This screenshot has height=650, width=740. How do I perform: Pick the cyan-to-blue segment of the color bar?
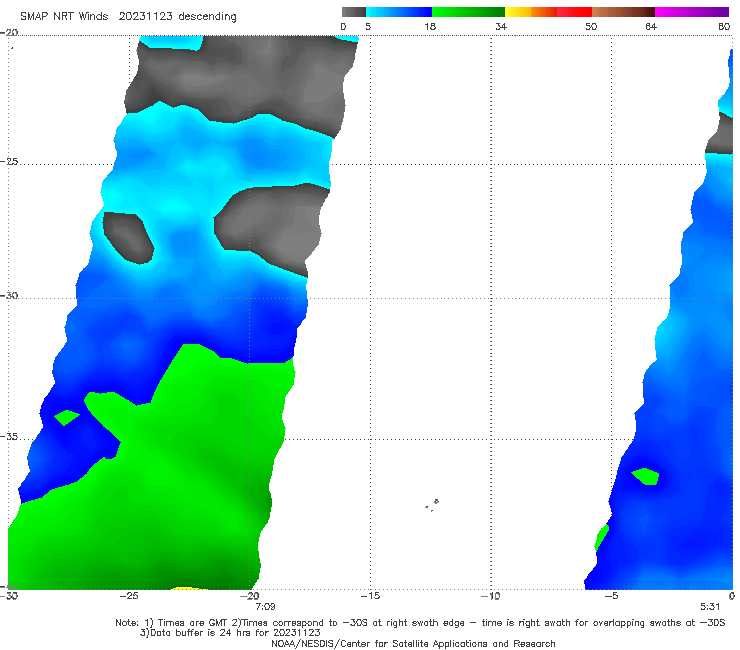pyautogui.click(x=399, y=12)
